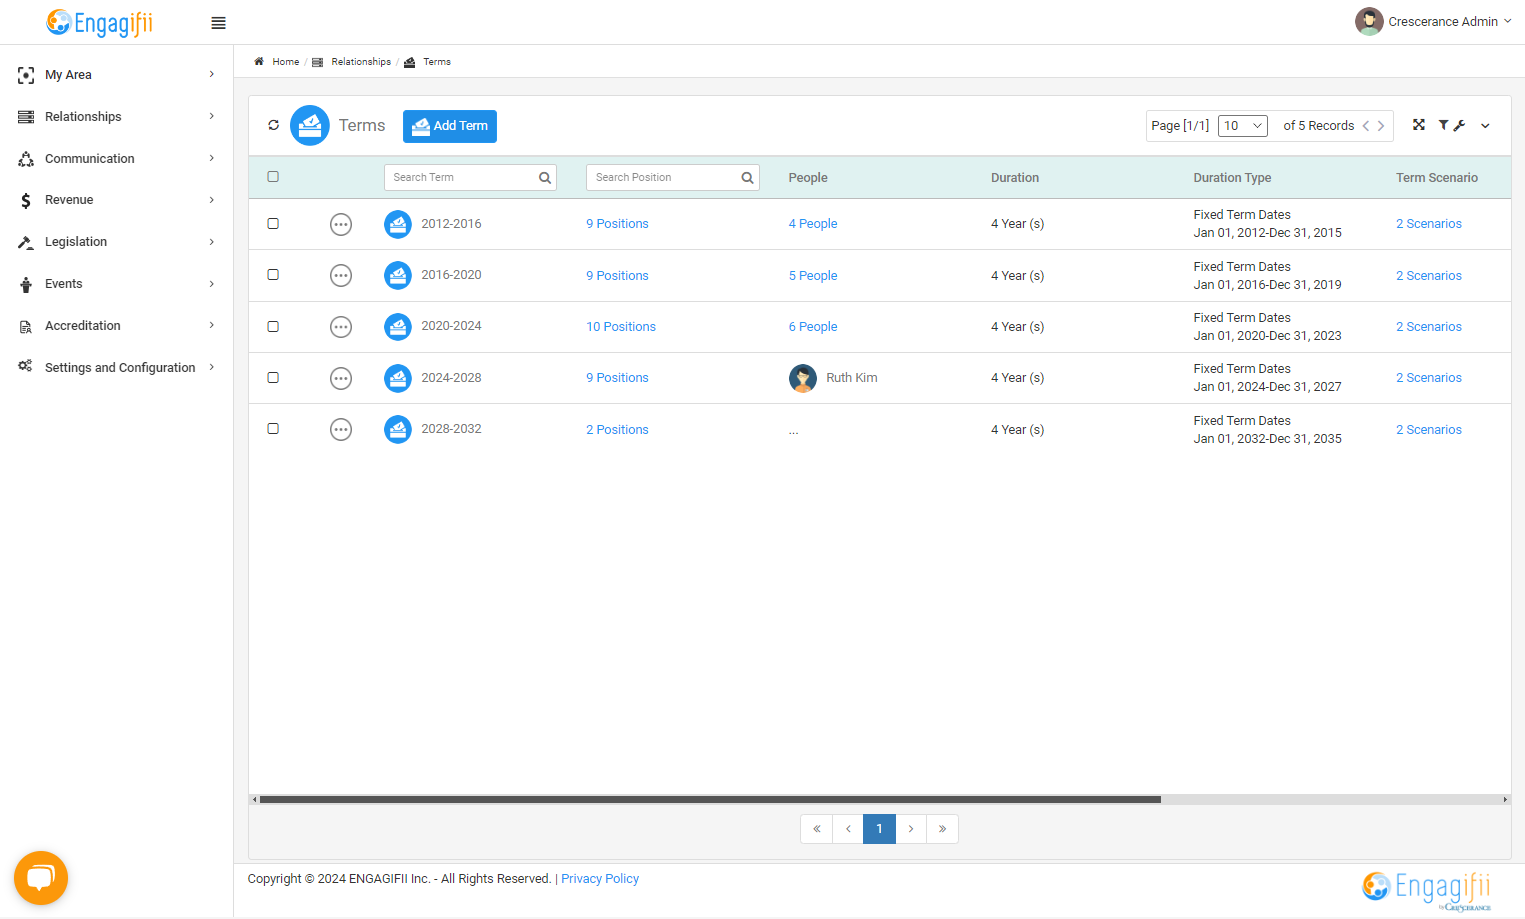Click the Home breadcrumb icon
Viewport: 1525px width, 919px height.
coord(259,62)
